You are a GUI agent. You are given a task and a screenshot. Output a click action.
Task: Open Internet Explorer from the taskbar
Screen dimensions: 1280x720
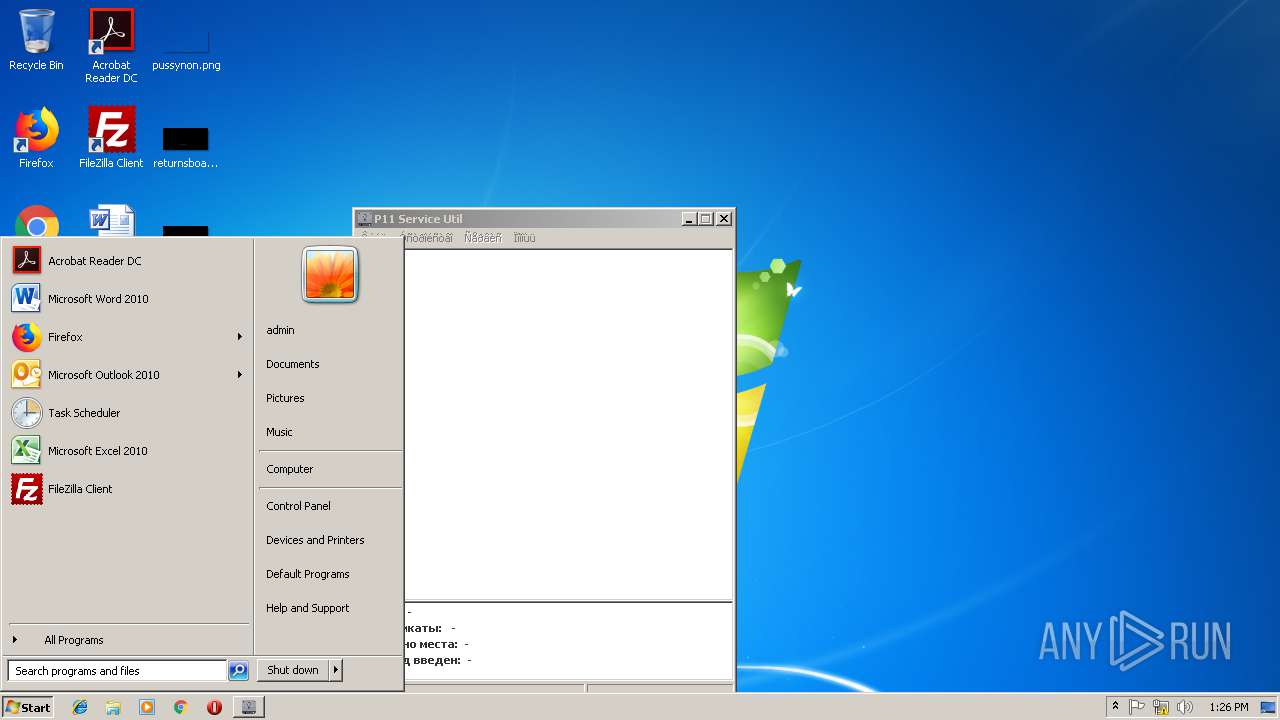[80, 707]
